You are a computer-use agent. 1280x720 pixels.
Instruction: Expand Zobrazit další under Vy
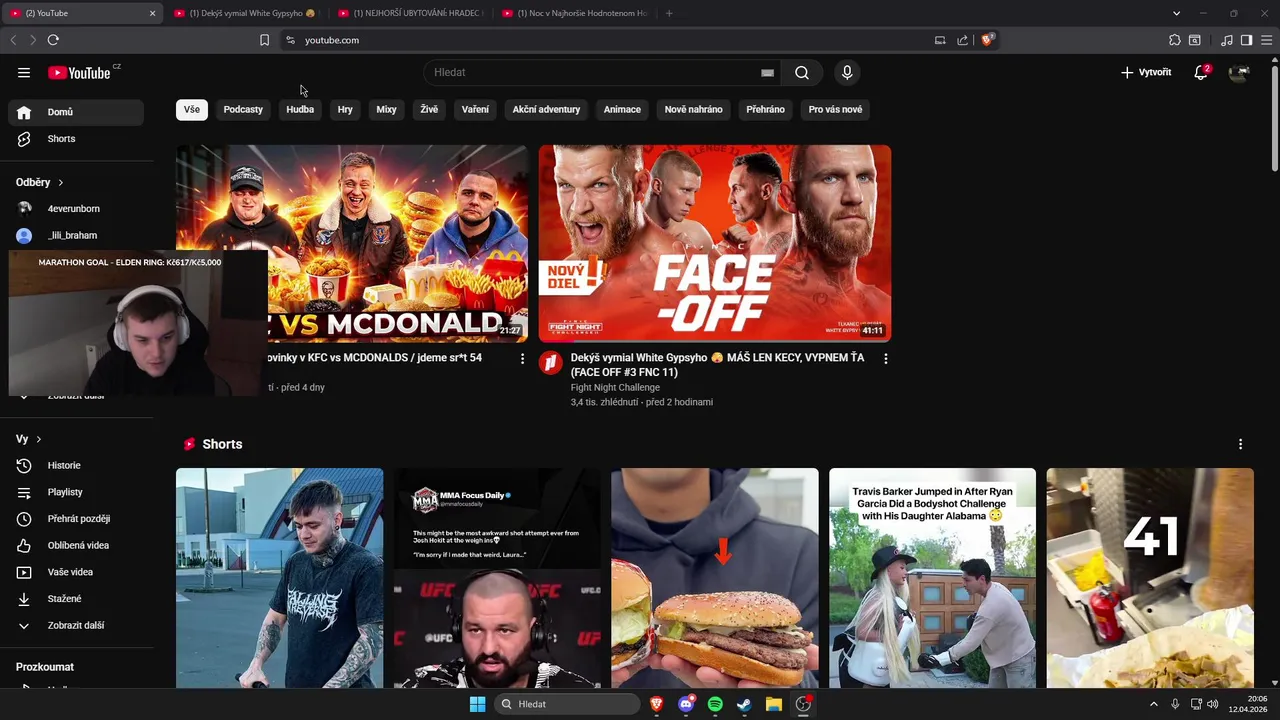coord(76,625)
